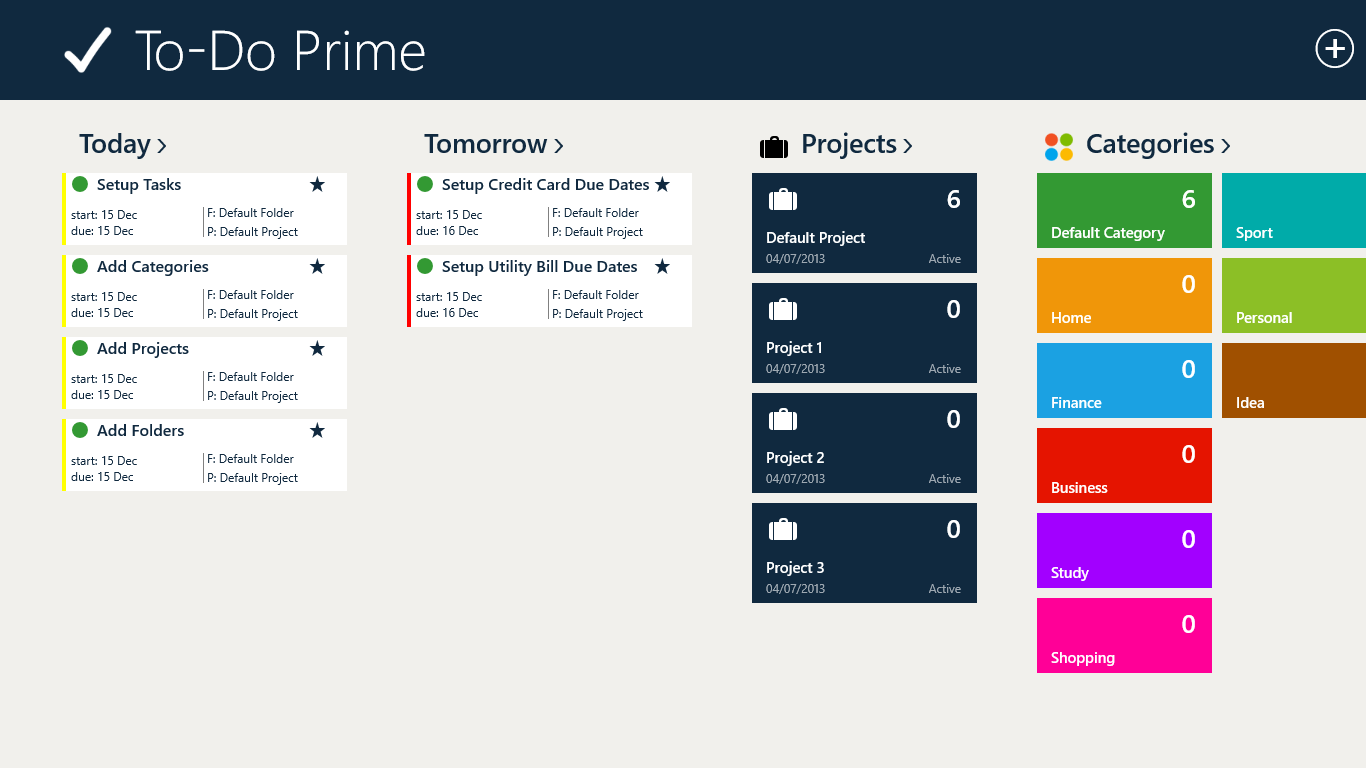Click the add new task plus icon
The image size is (1366, 768).
click(1334, 48)
